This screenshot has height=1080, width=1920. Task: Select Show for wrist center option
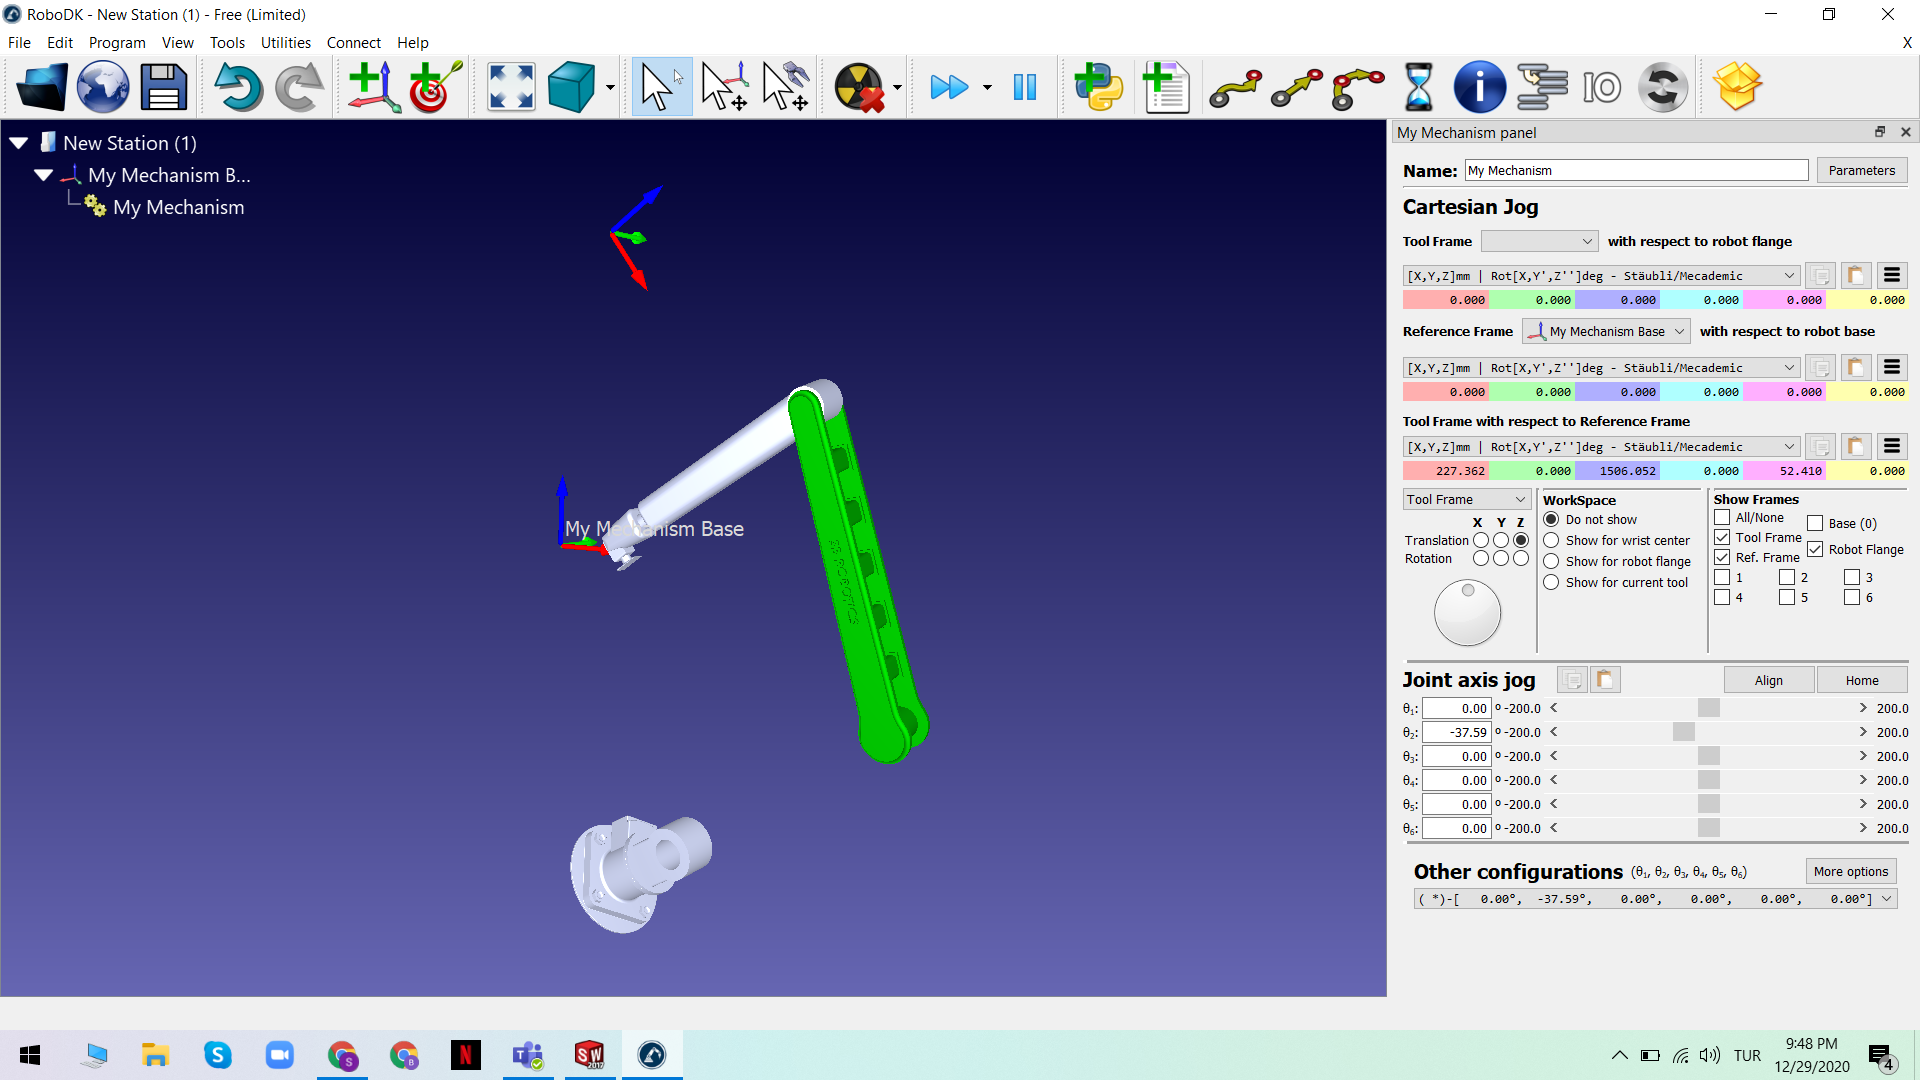(x=1551, y=540)
